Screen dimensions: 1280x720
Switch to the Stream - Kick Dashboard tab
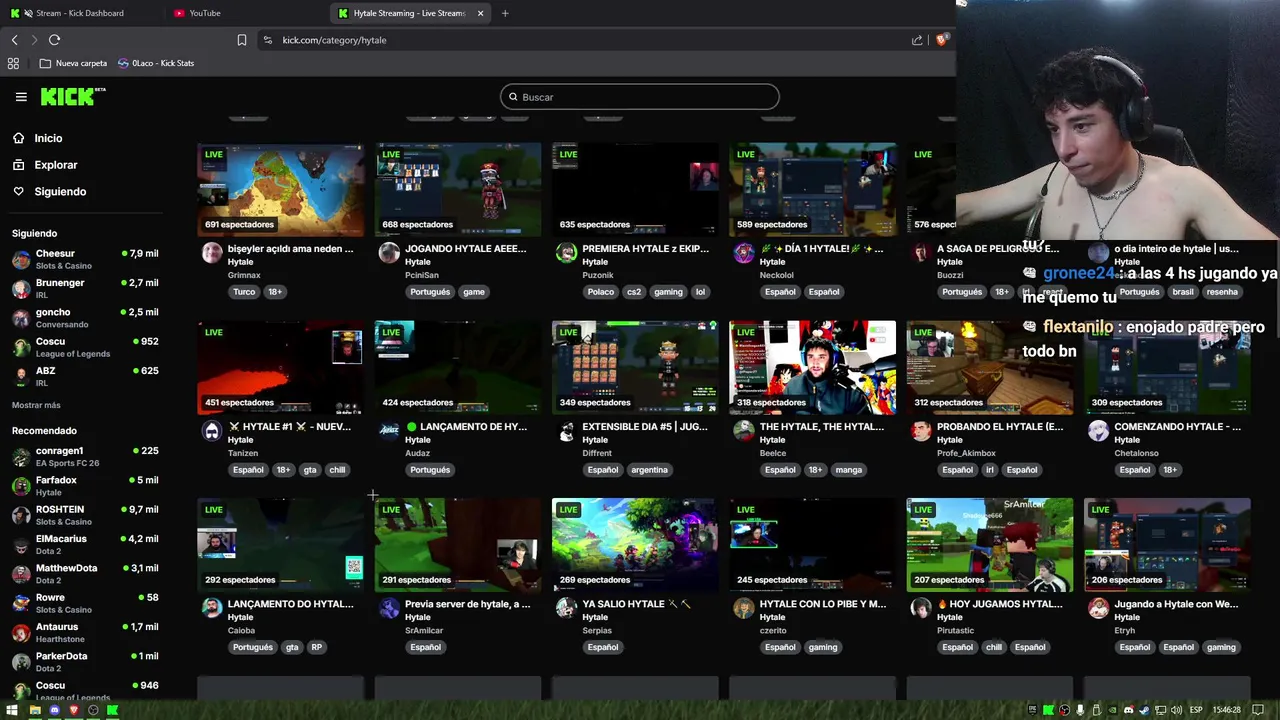[x=80, y=13]
